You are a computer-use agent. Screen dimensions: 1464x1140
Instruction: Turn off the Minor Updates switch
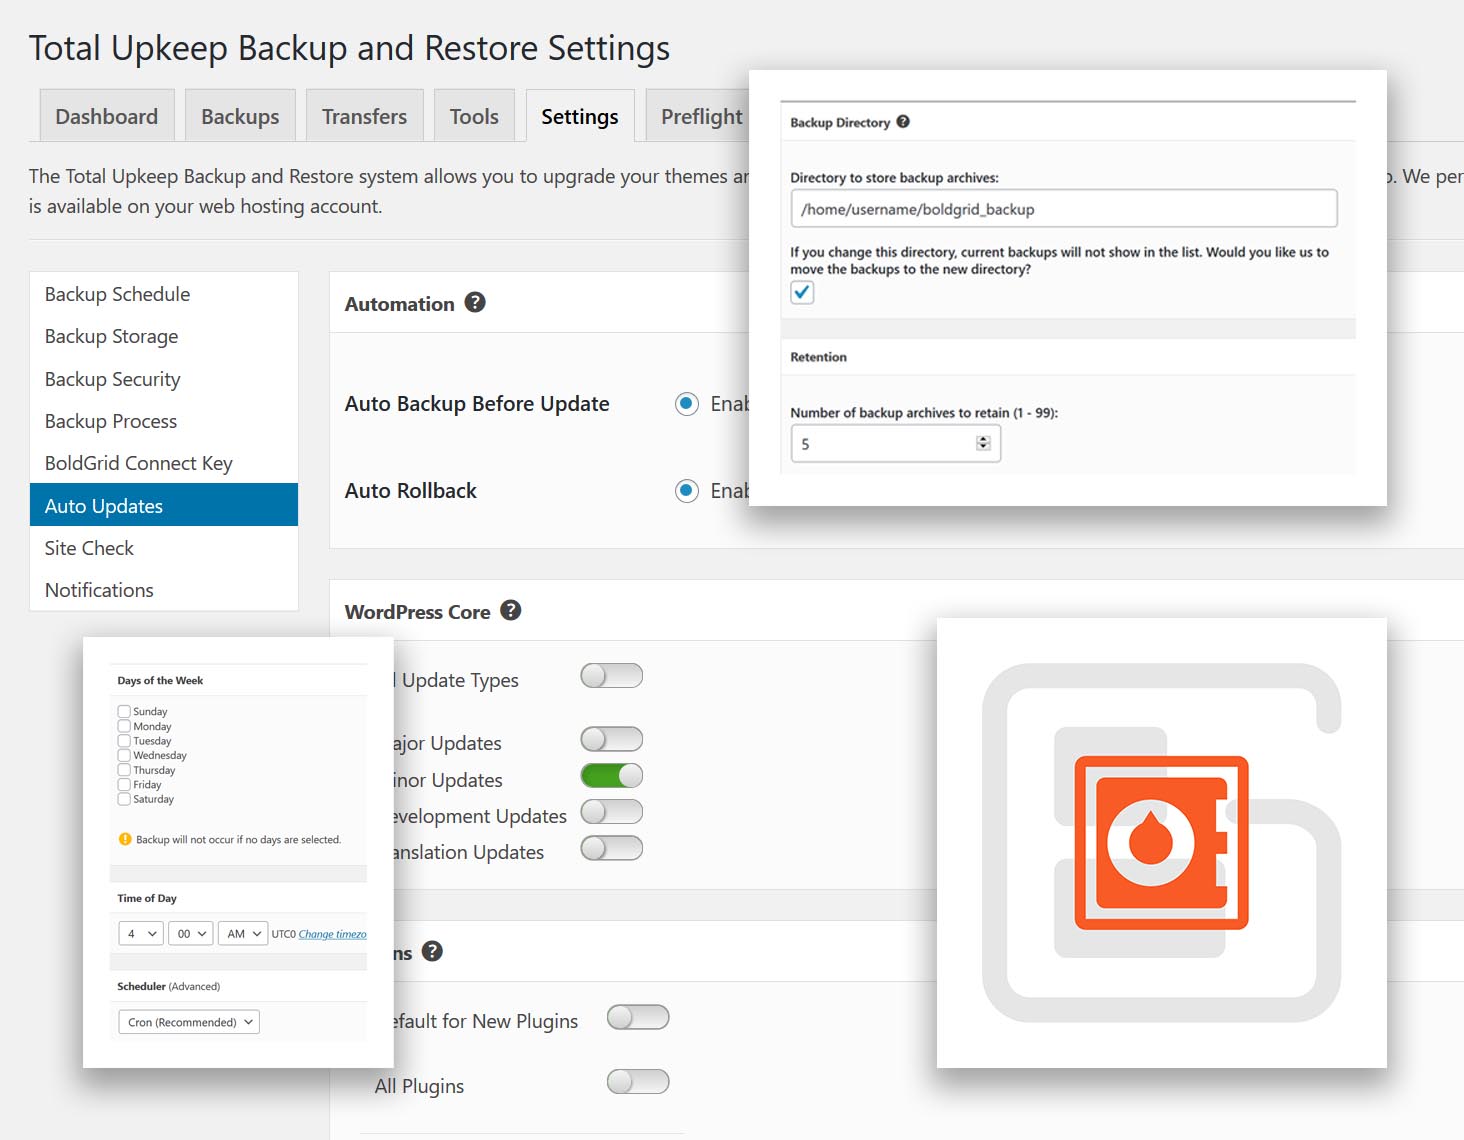point(612,775)
